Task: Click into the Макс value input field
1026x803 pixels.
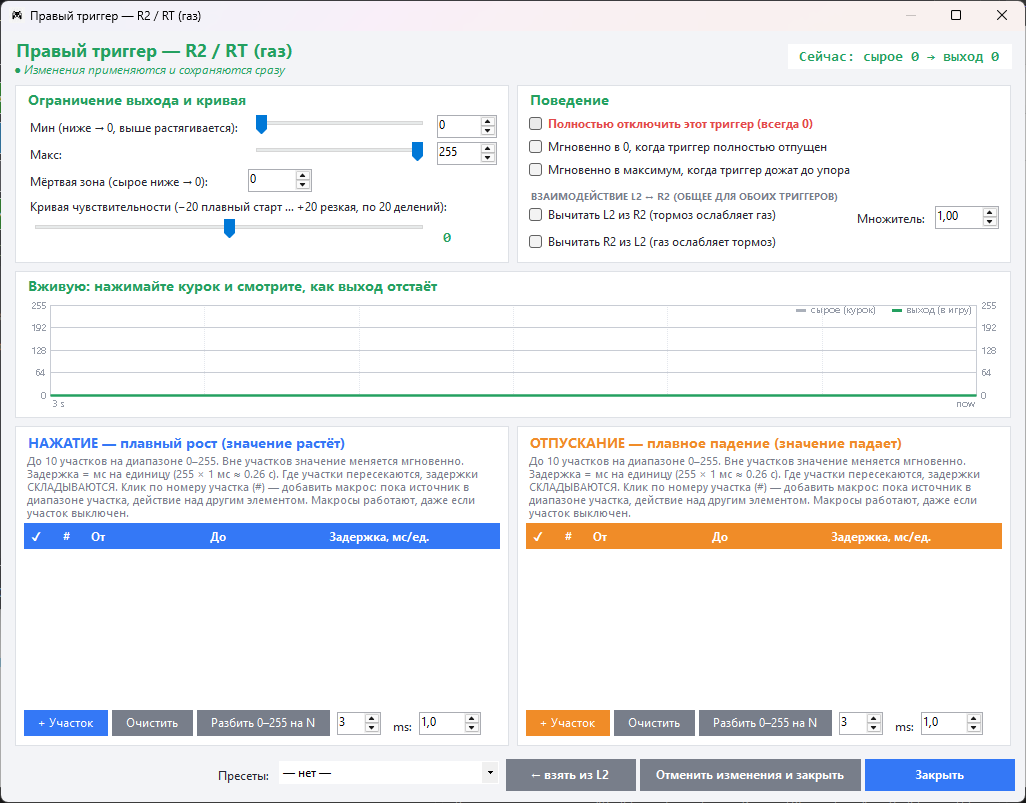Action: 459,152
